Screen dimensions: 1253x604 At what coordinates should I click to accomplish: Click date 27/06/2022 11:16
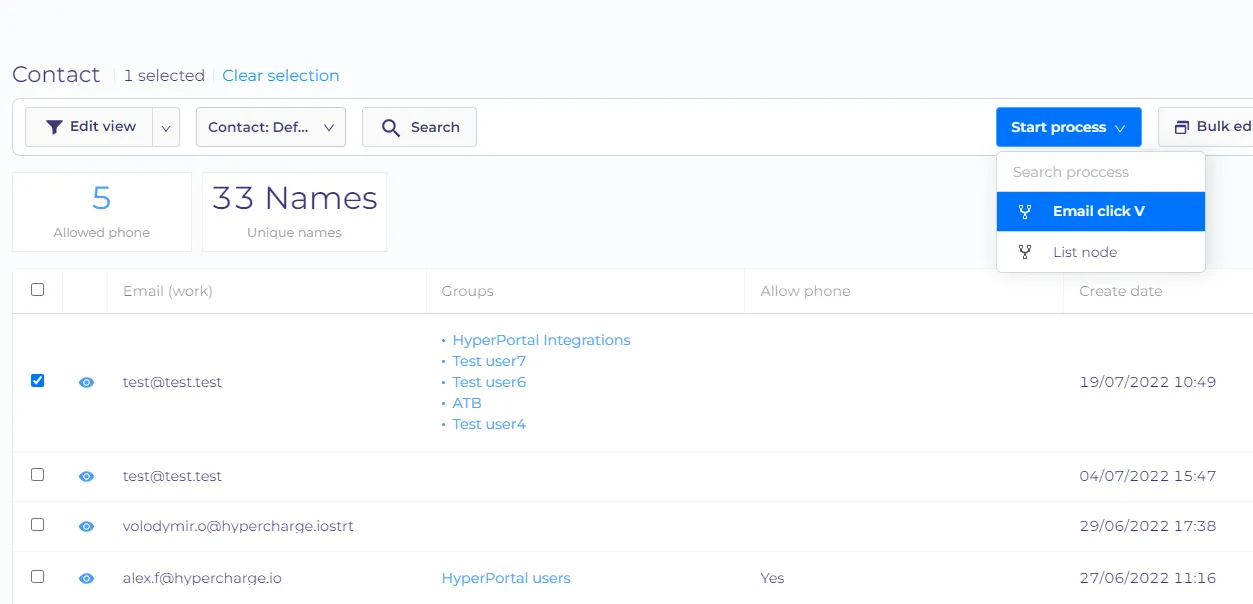tap(1148, 578)
